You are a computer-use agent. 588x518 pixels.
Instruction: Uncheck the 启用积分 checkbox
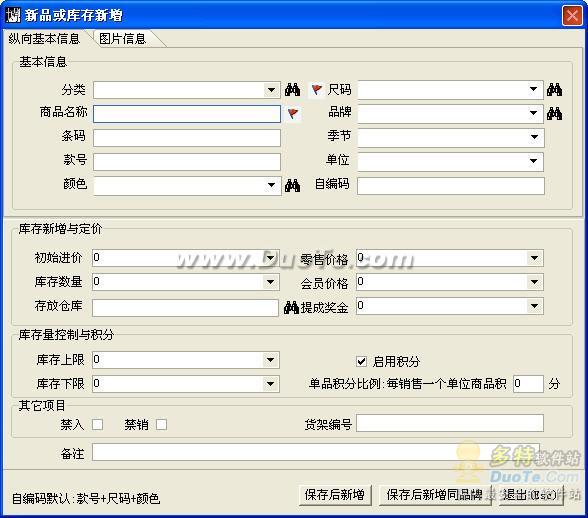(361, 362)
